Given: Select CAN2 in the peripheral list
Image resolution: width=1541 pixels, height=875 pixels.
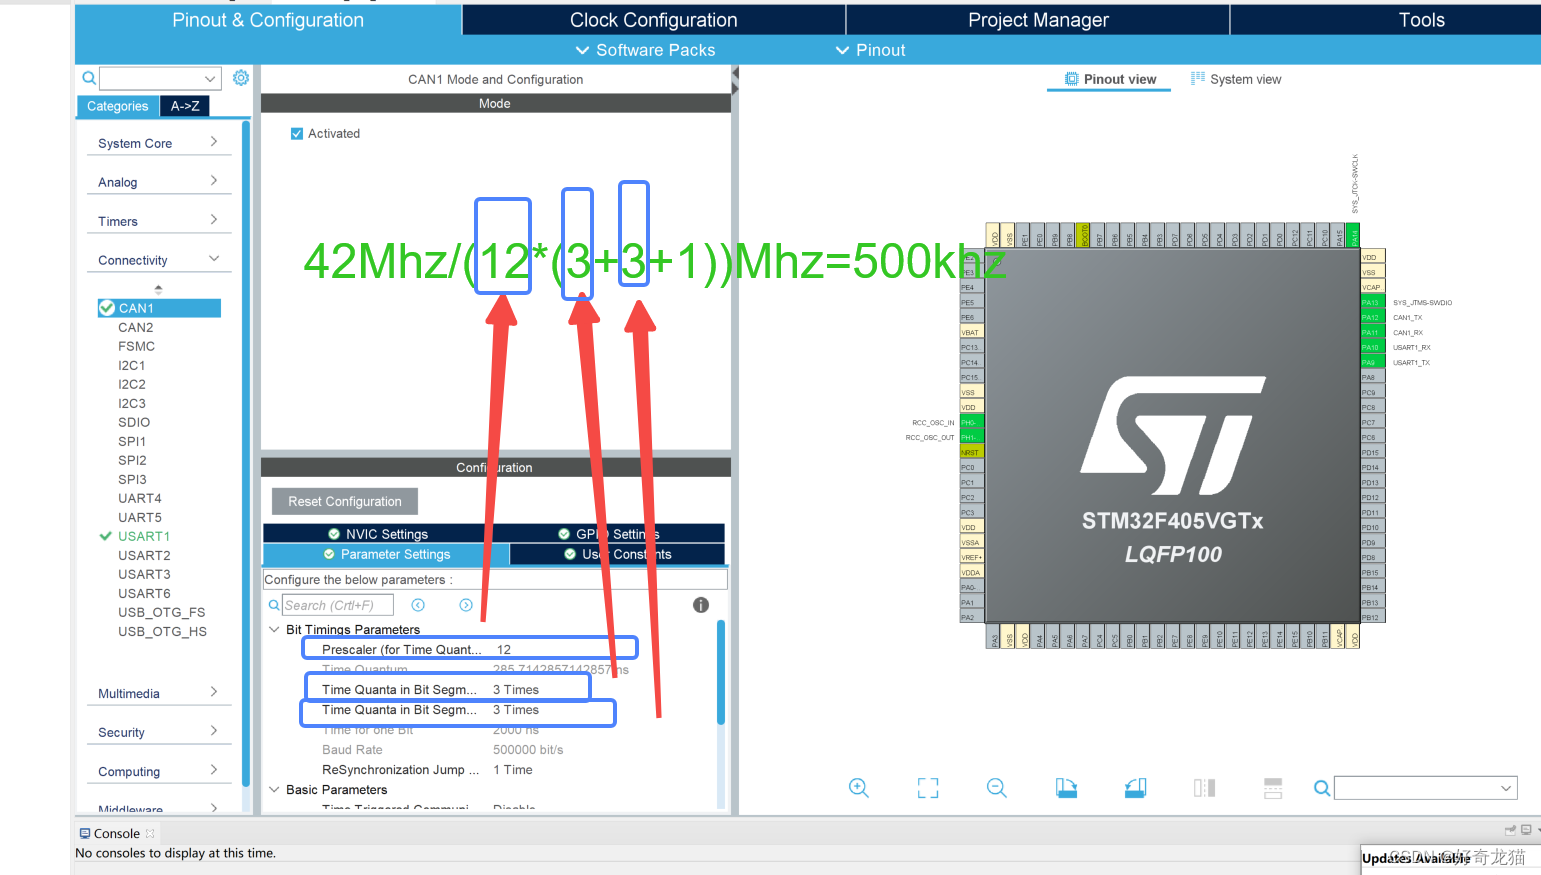Looking at the screenshot, I should tap(136, 327).
